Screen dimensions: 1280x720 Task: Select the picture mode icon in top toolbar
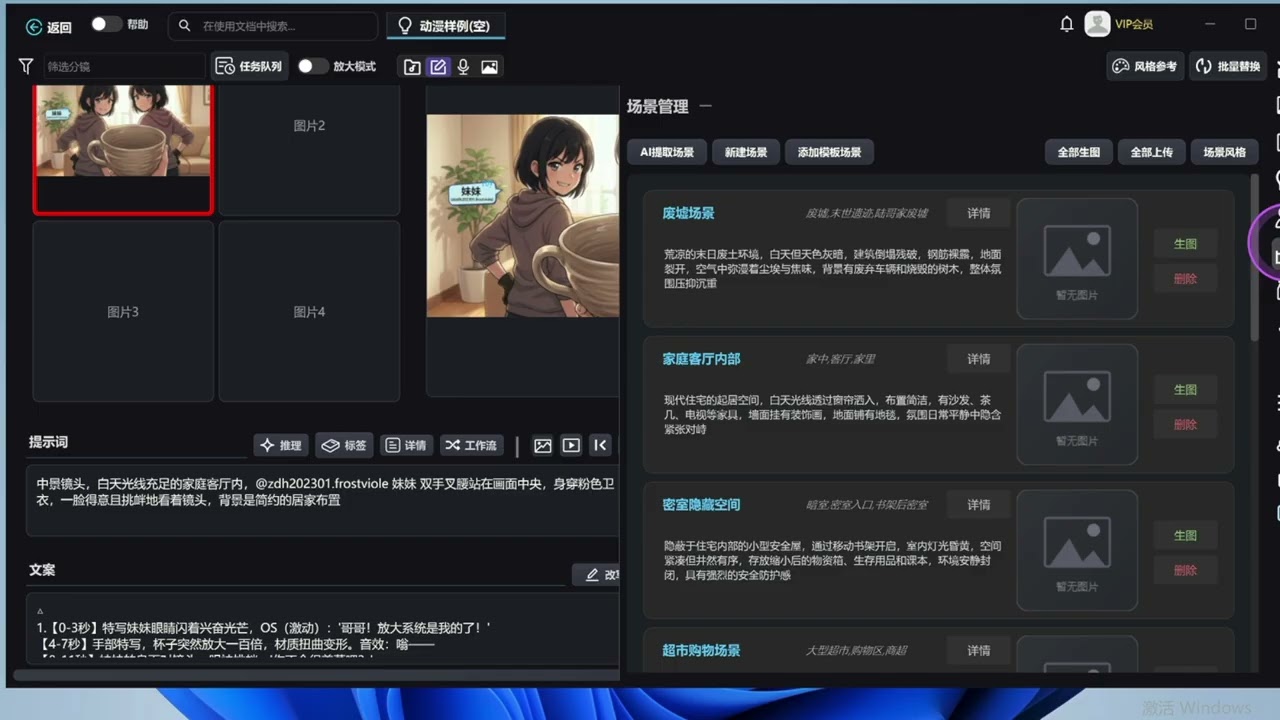[x=489, y=67]
